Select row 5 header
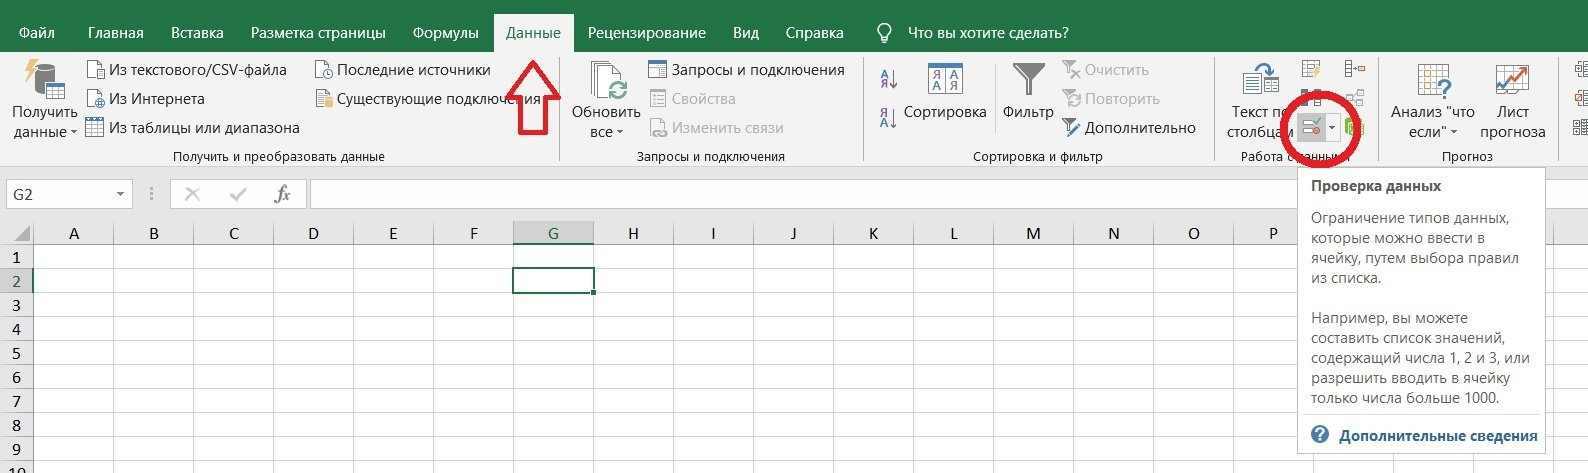Viewport: 1588px width, 473px height. point(17,353)
